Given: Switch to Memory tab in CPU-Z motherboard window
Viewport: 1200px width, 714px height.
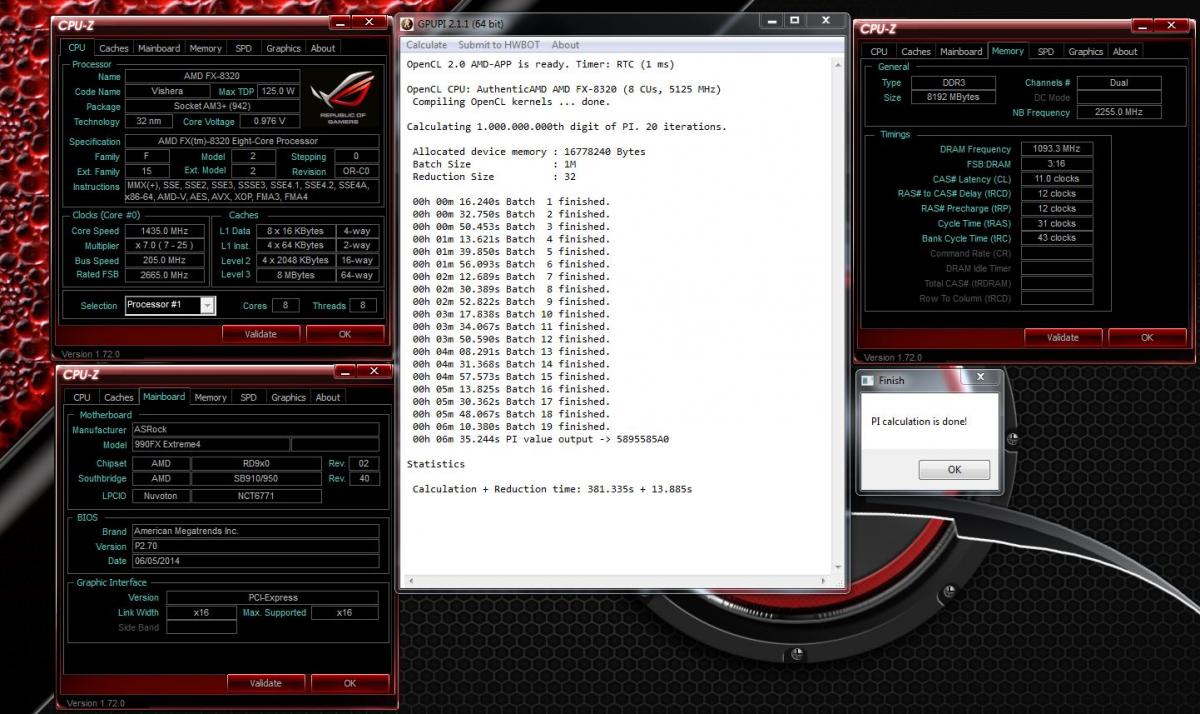Looking at the screenshot, I should pos(211,397).
